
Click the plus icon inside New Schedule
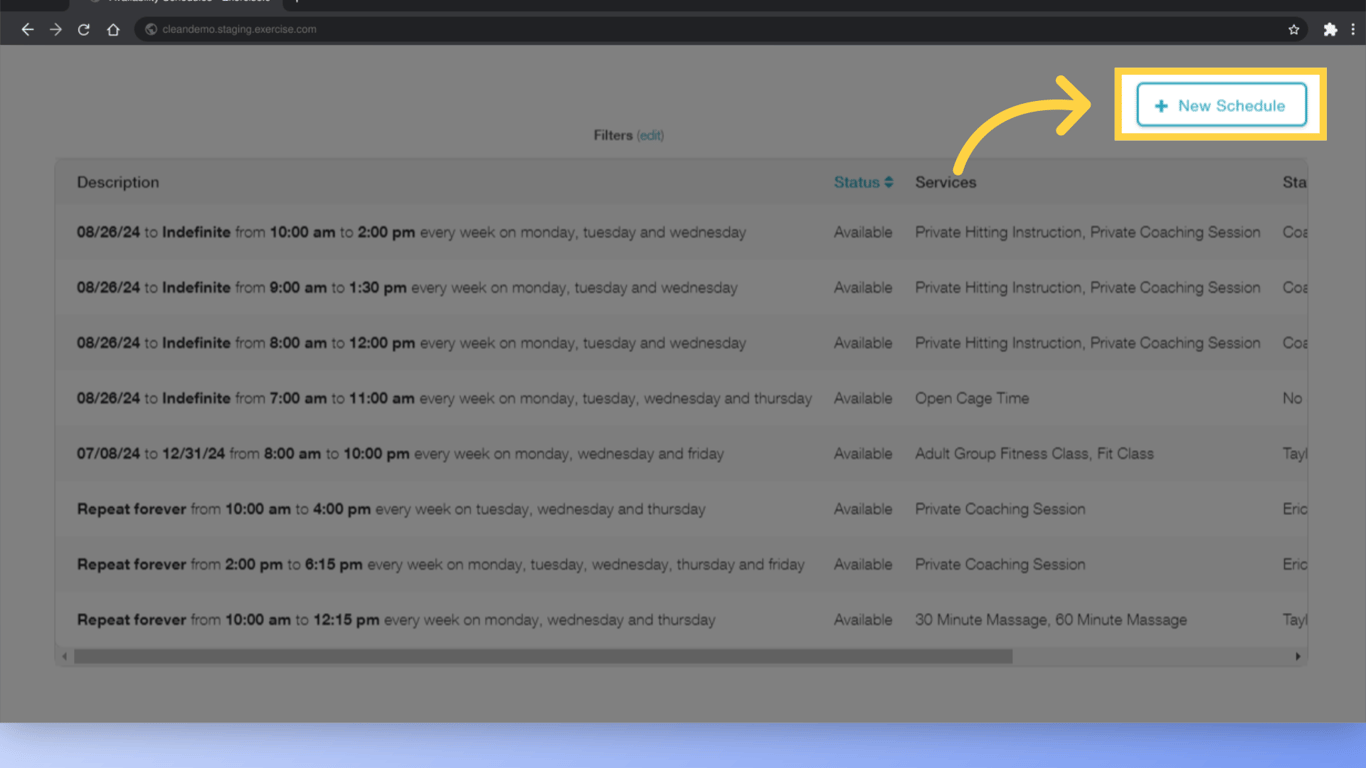point(1161,104)
